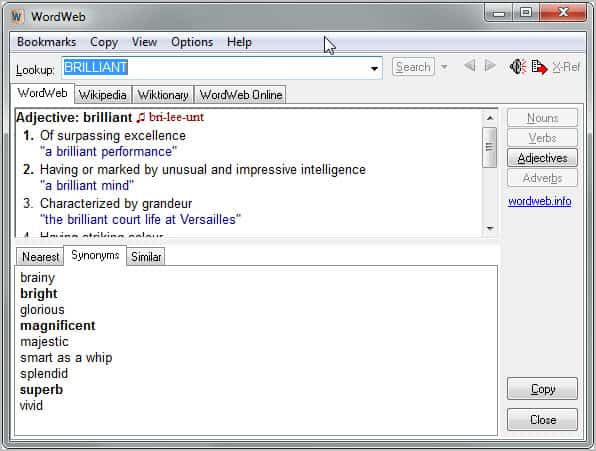Go forward with the right arrow
Screen dimensions: 596x451
pyautogui.click(x=490, y=66)
